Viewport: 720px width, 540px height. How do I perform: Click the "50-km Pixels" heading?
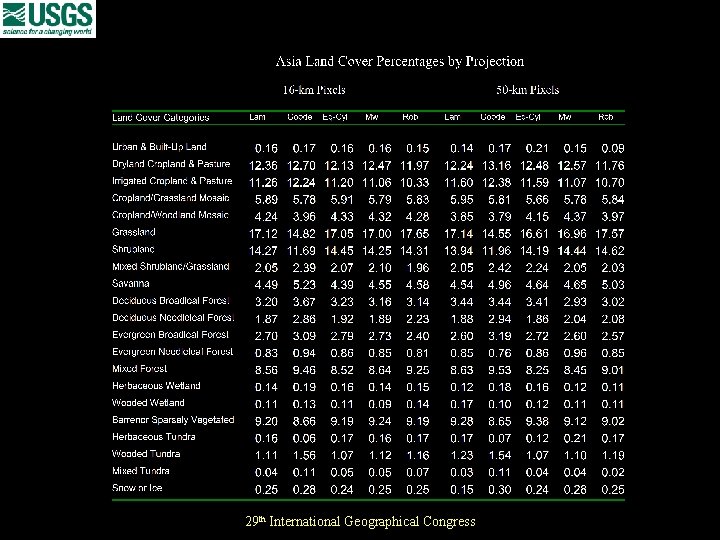click(528, 90)
